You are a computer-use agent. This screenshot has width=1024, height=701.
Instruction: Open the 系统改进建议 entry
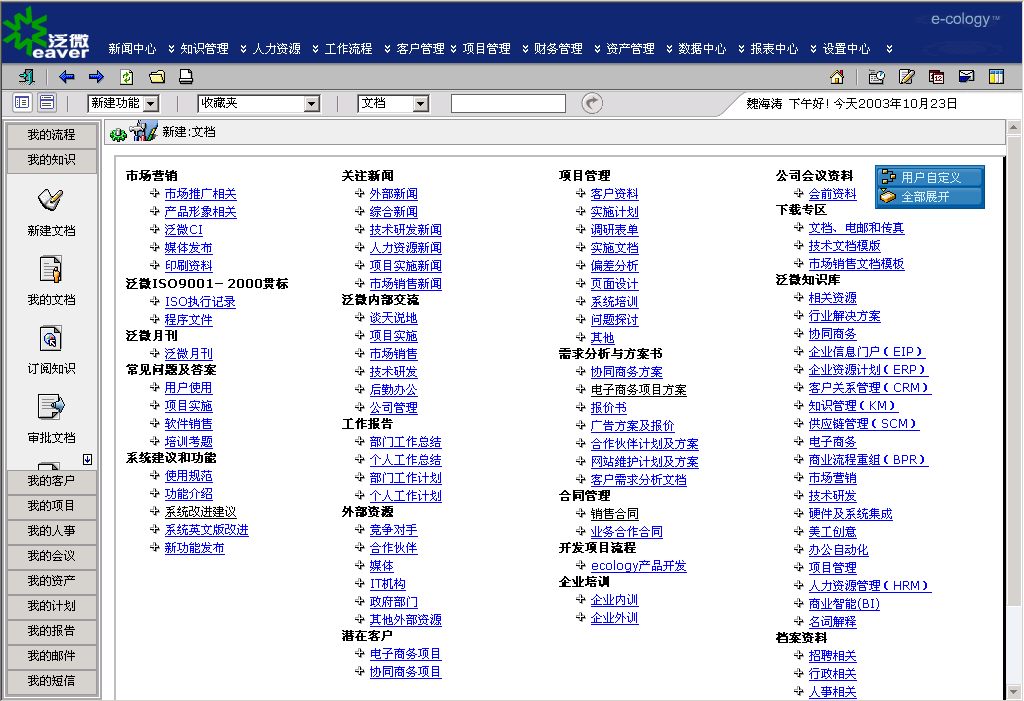pos(200,512)
